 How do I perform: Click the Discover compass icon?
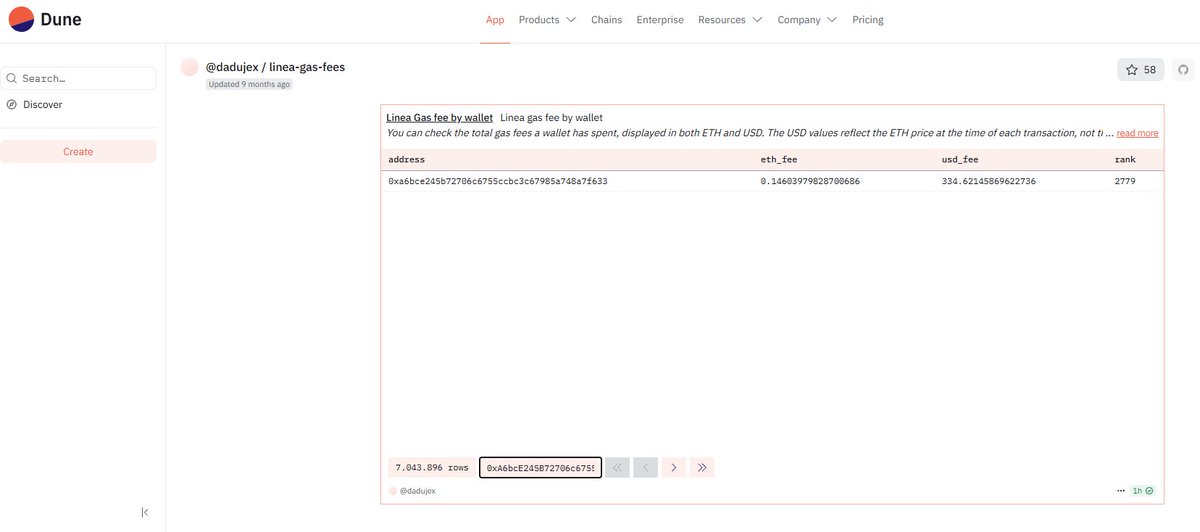tap(12, 104)
